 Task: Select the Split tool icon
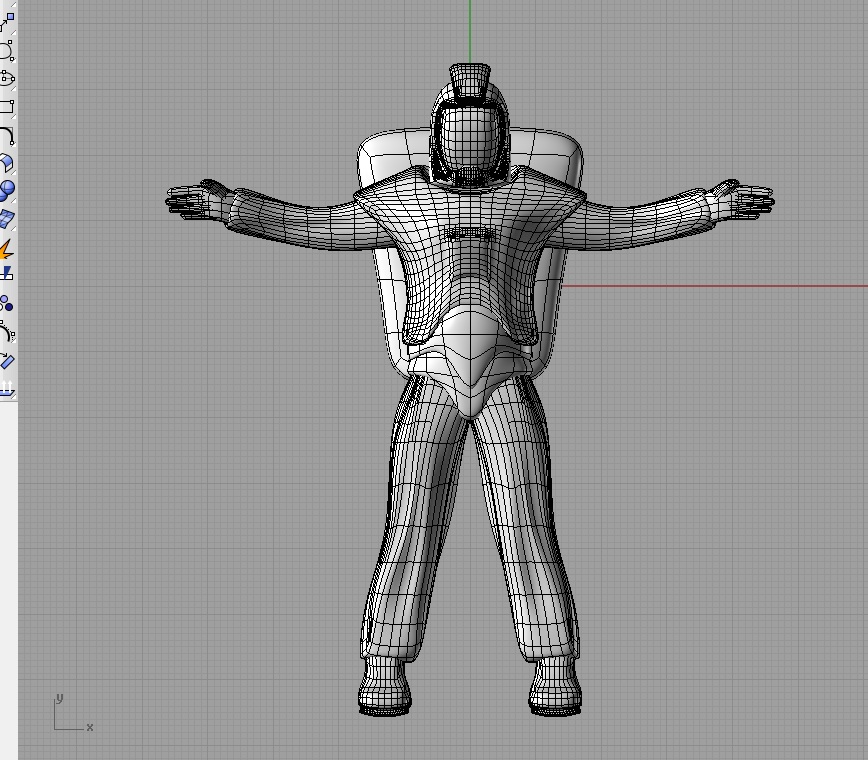coord(7,273)
